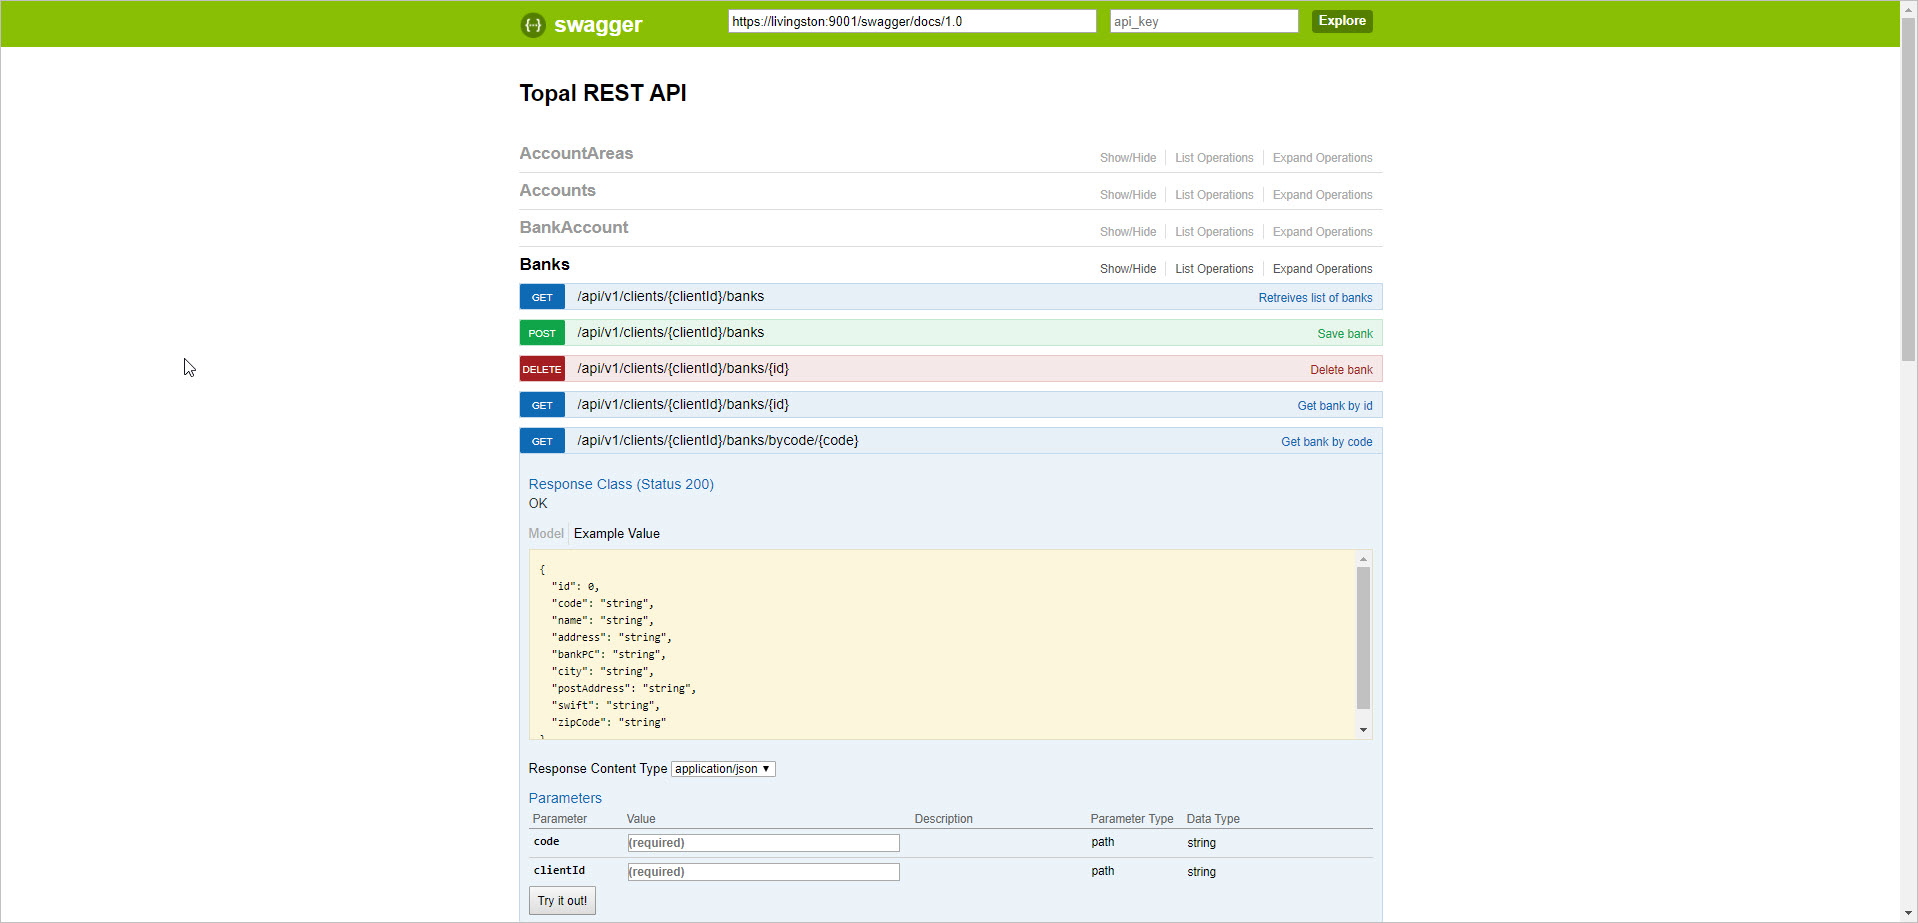This screenshot has width=1918, height=923.
Task: Click GET badge for bank by id
Action: [542, 405]
